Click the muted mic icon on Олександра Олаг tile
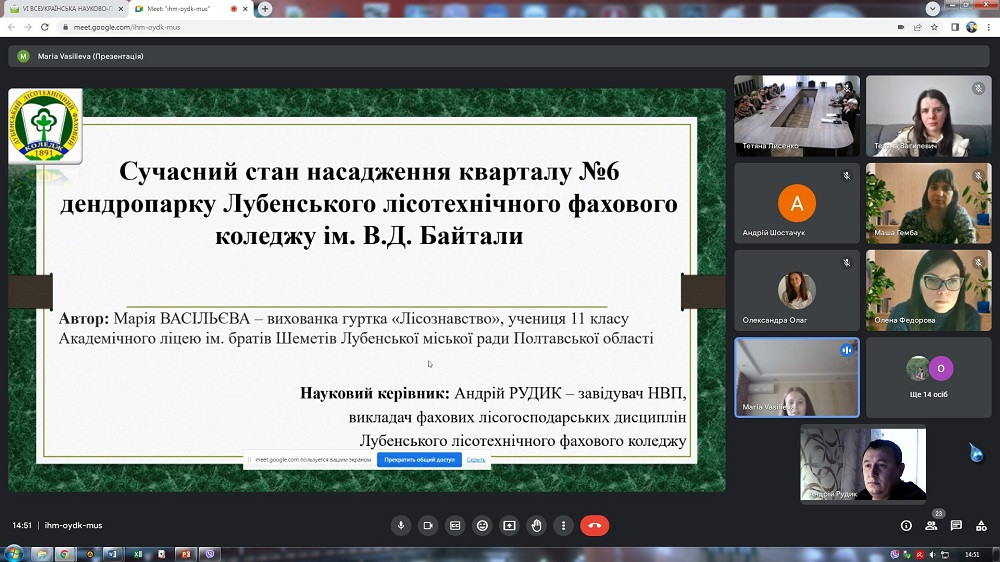The image size is (1000, 562). (846, 263)
